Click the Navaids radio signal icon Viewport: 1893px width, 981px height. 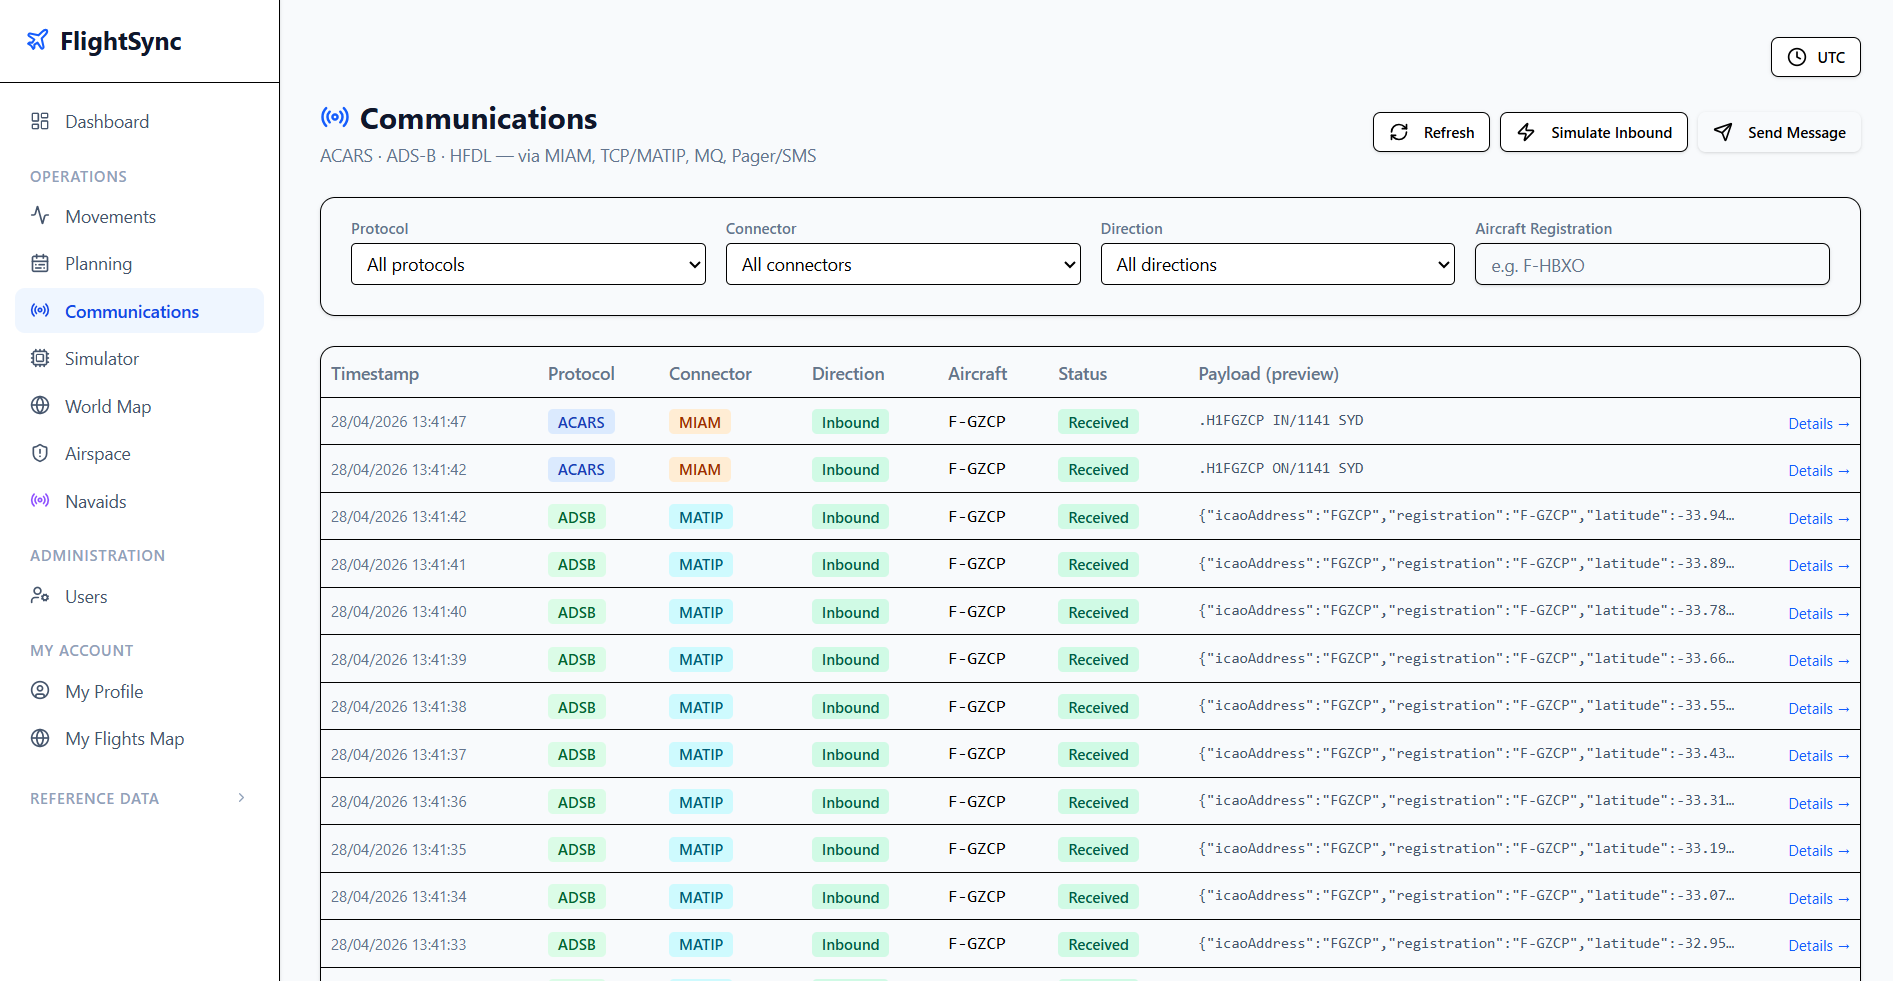coord(40,500)
